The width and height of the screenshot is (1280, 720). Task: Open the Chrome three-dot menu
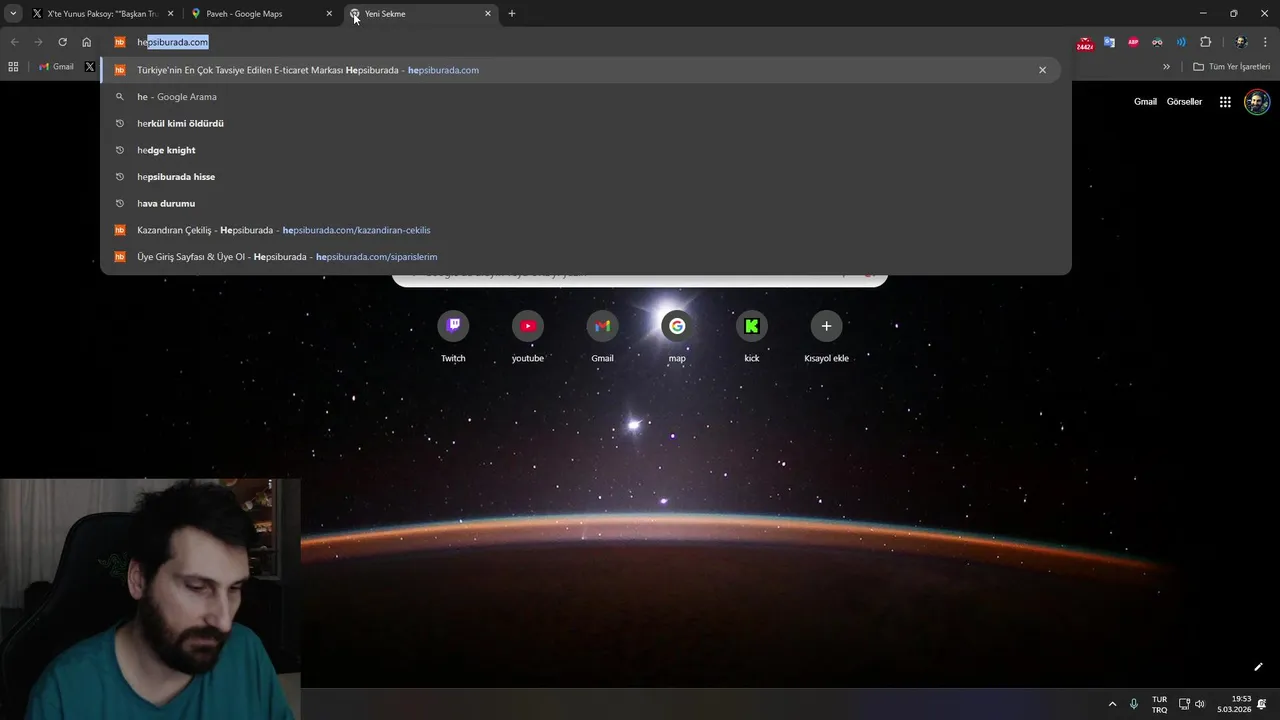[1266, 42]
